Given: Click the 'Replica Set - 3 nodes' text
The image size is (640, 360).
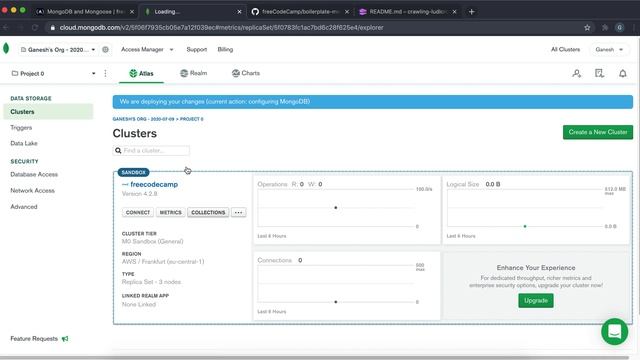Looking at the screenshot, I should [151, 282].
